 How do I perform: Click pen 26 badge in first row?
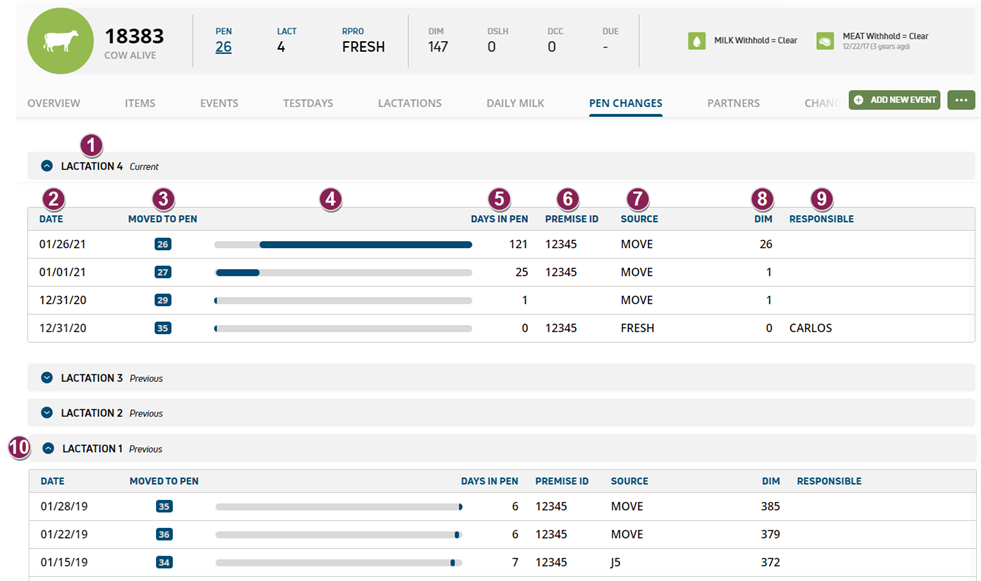click(163, 244)
